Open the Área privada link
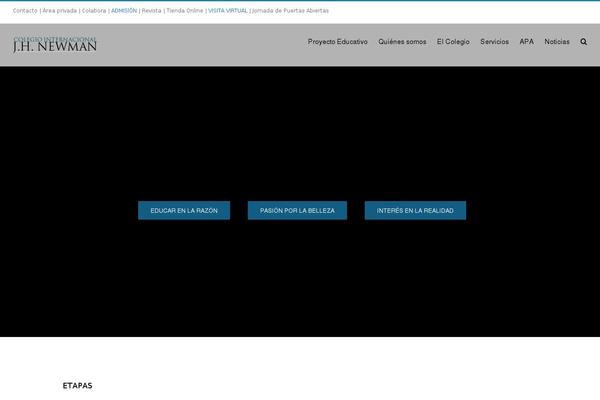 pyautogui.click(x=59, y=10)
